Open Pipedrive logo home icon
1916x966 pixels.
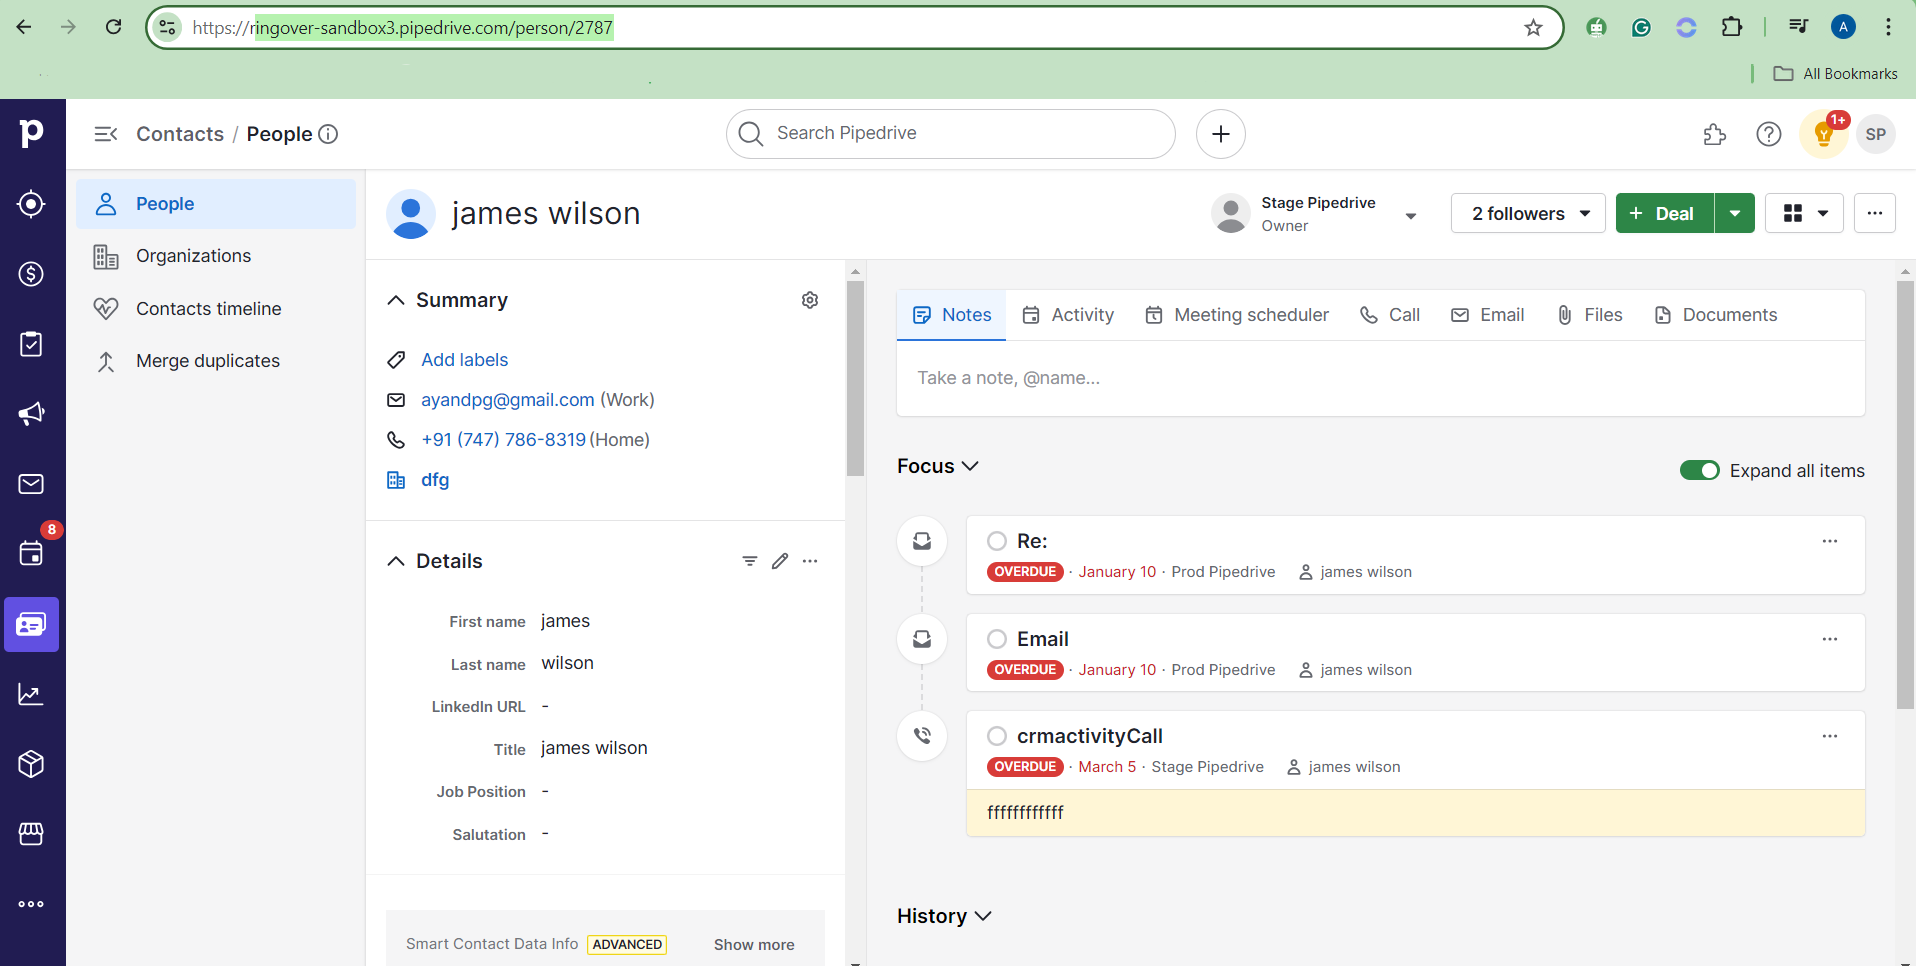(x=32, y=133)
